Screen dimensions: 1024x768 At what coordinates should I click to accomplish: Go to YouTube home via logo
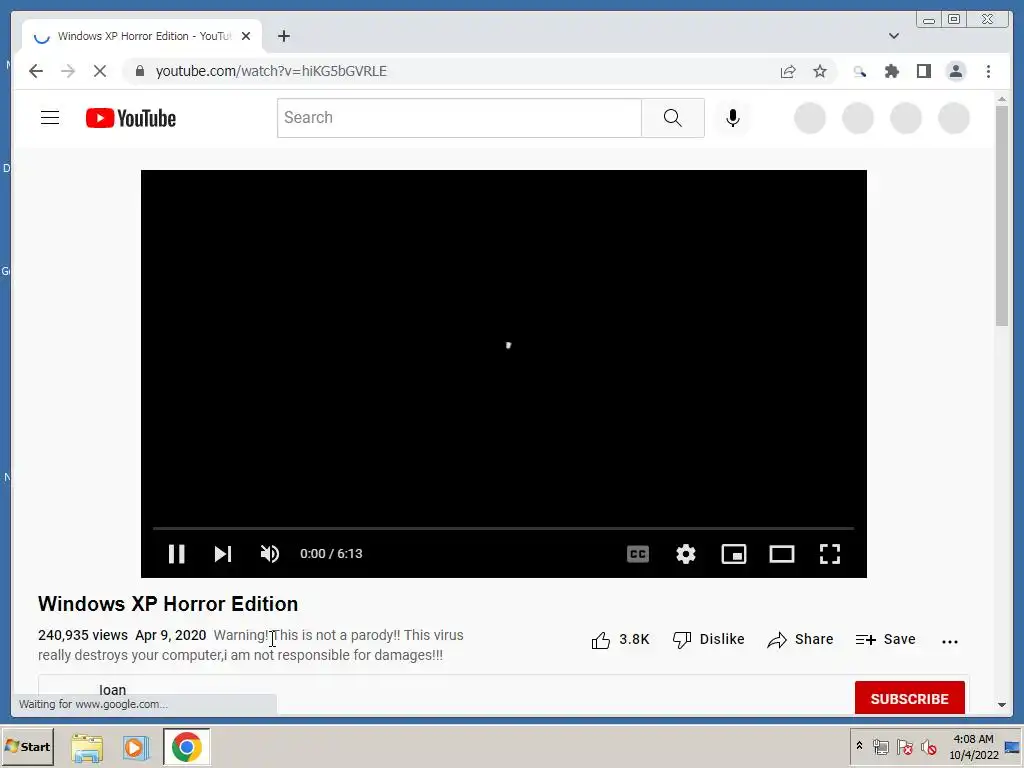[131, 118]
